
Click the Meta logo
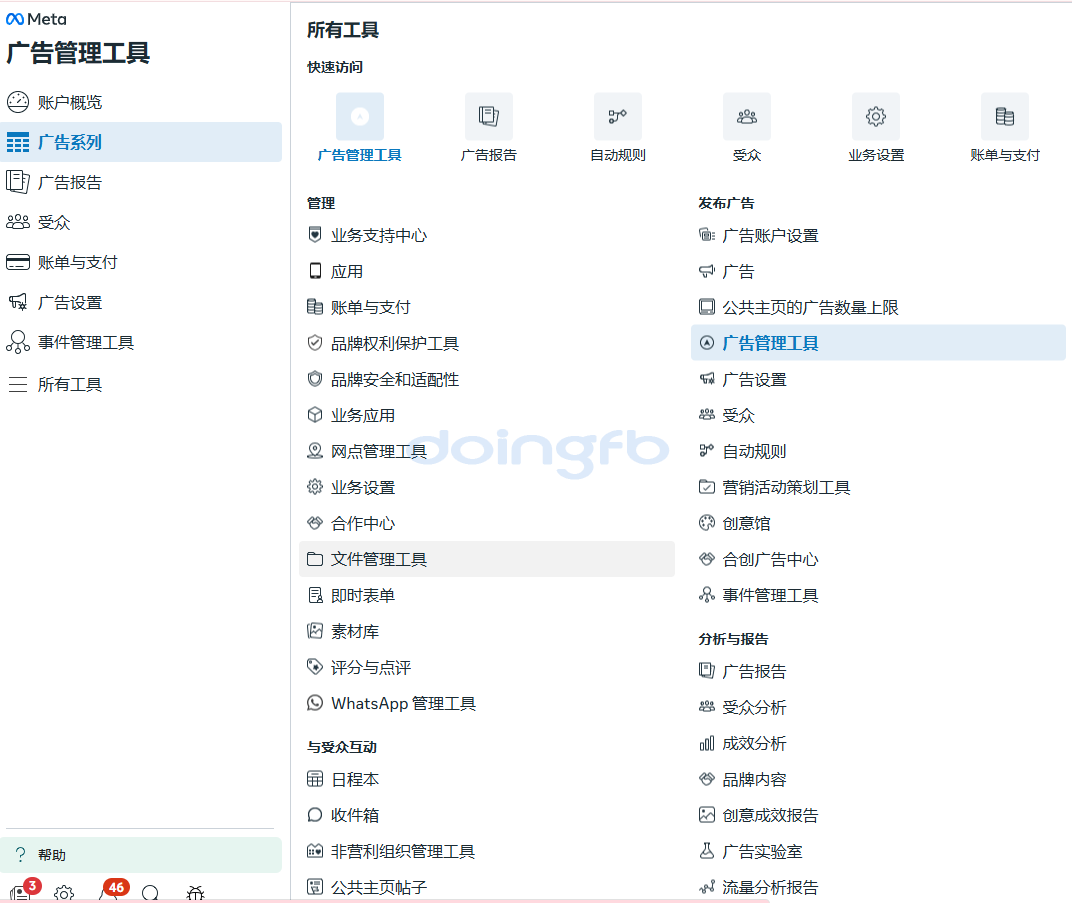click(36, 19)
